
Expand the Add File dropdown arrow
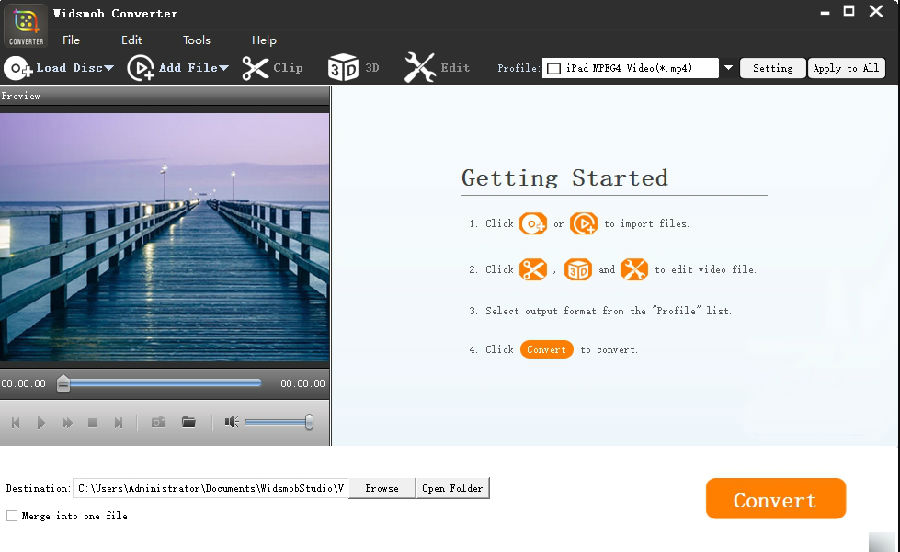tap(224, 68)
